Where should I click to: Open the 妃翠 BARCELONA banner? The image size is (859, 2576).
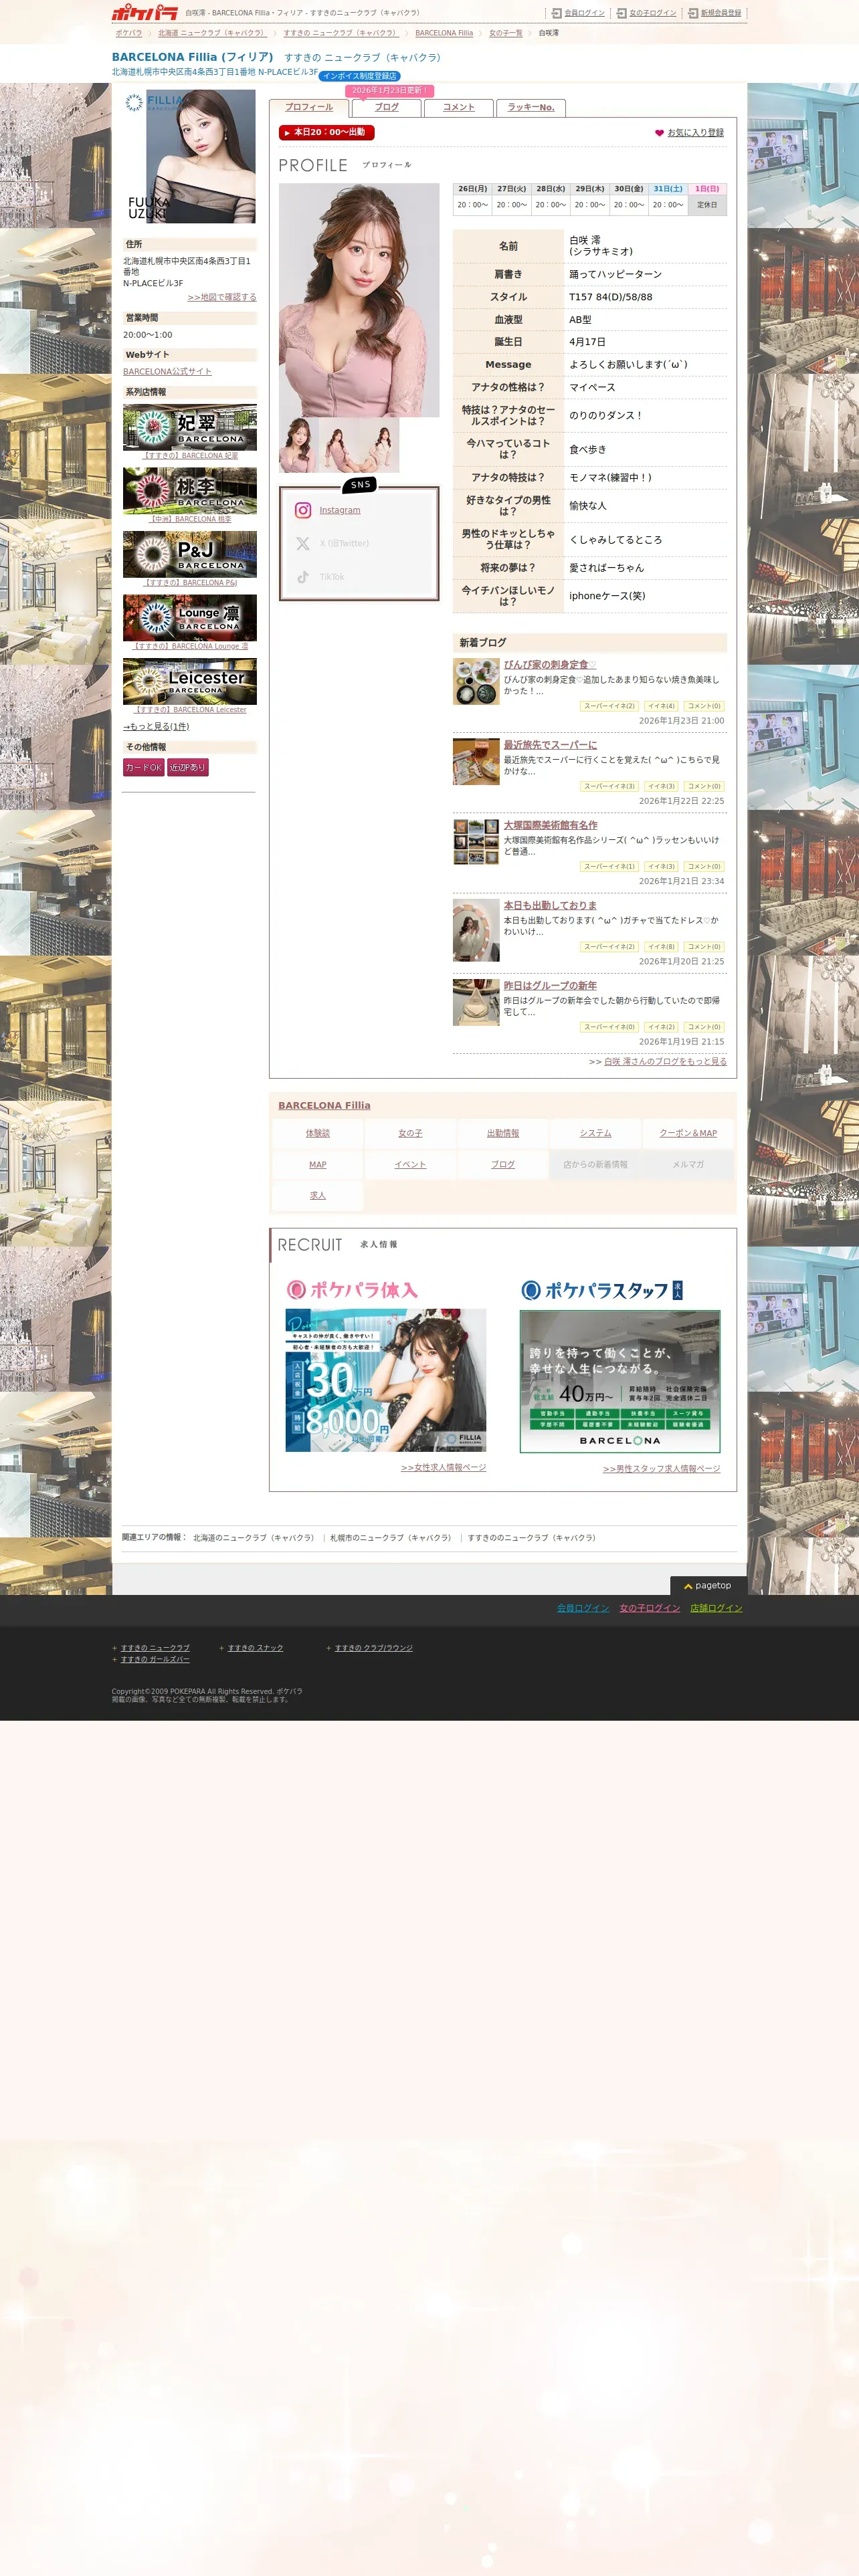coord(190,427)
